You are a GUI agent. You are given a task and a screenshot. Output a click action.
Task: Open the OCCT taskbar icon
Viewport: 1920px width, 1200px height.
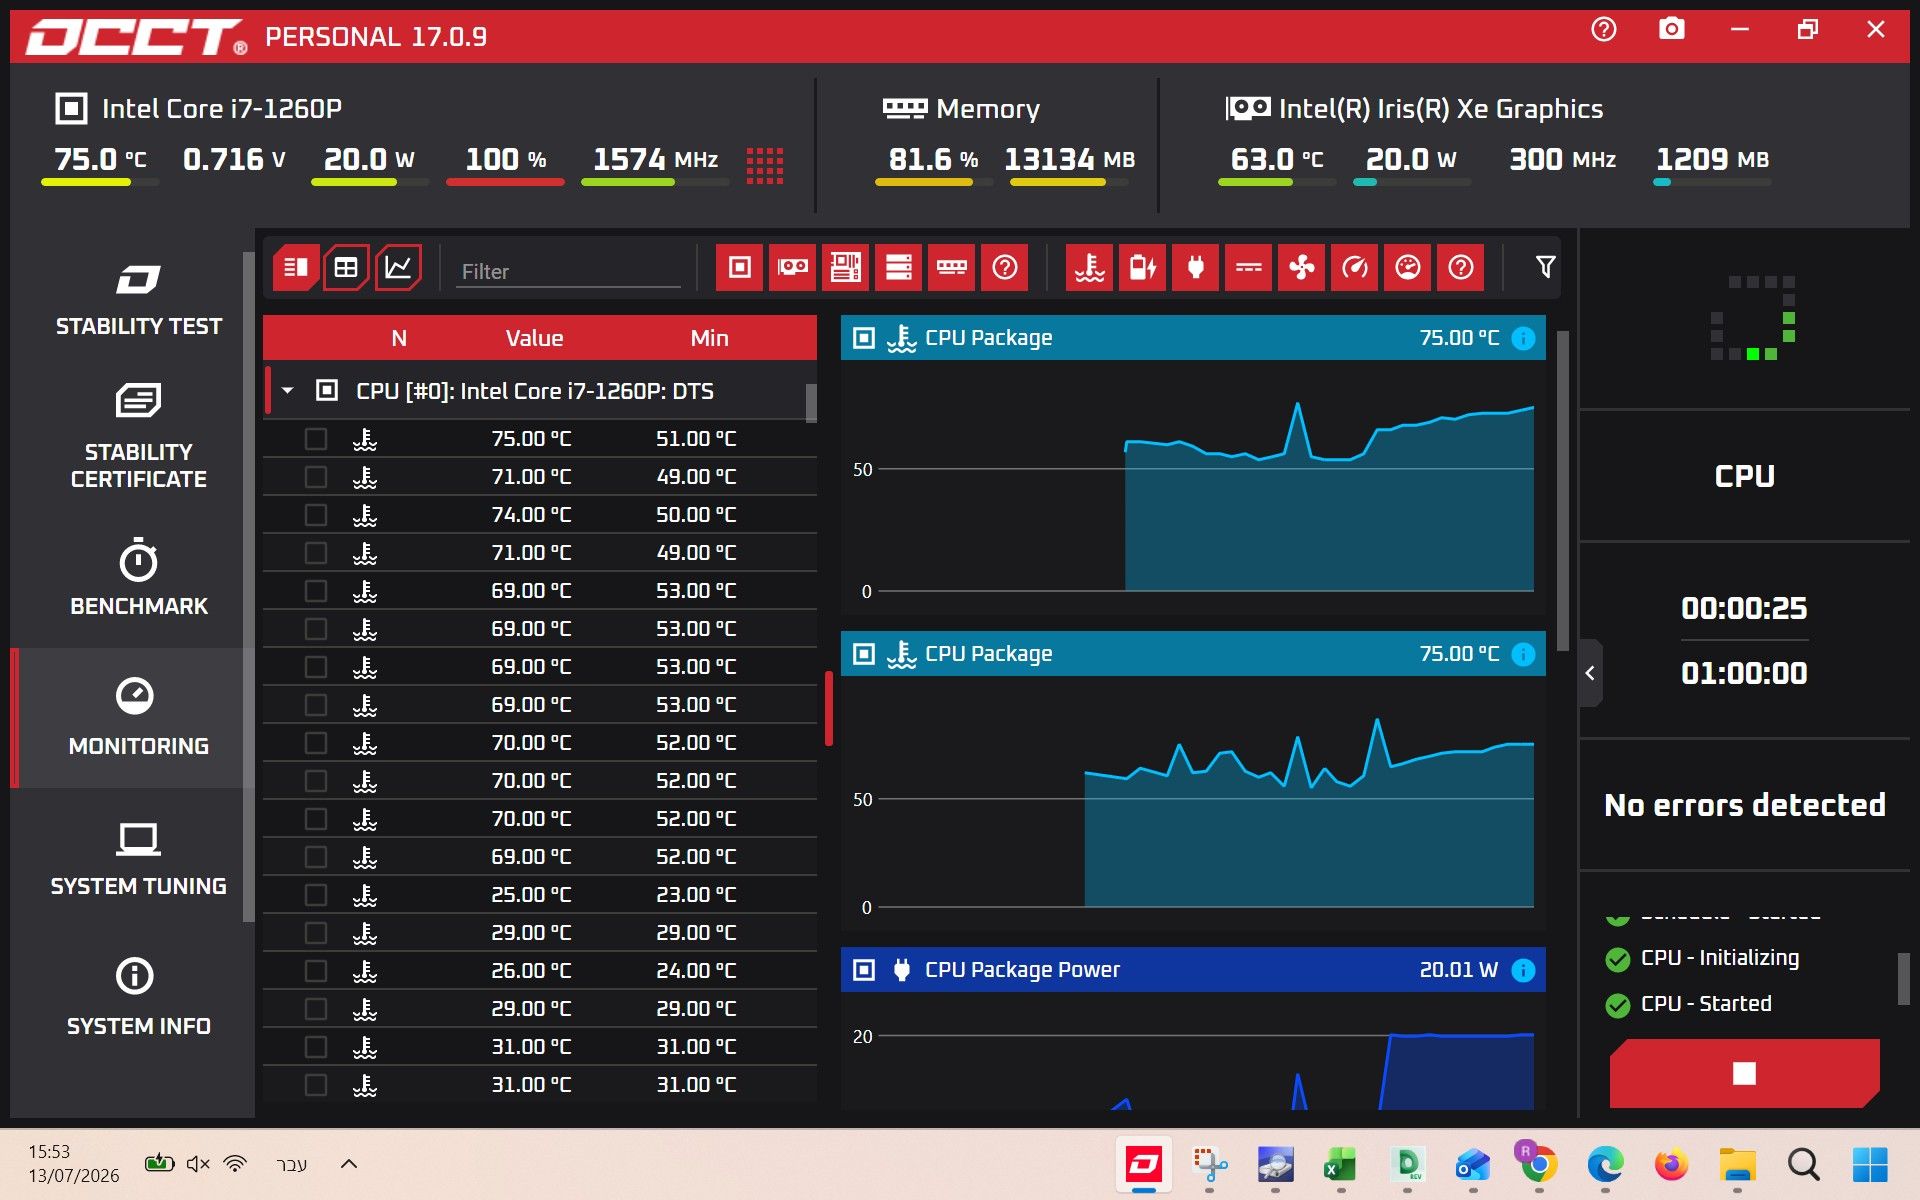[x=1143, y=1165]
